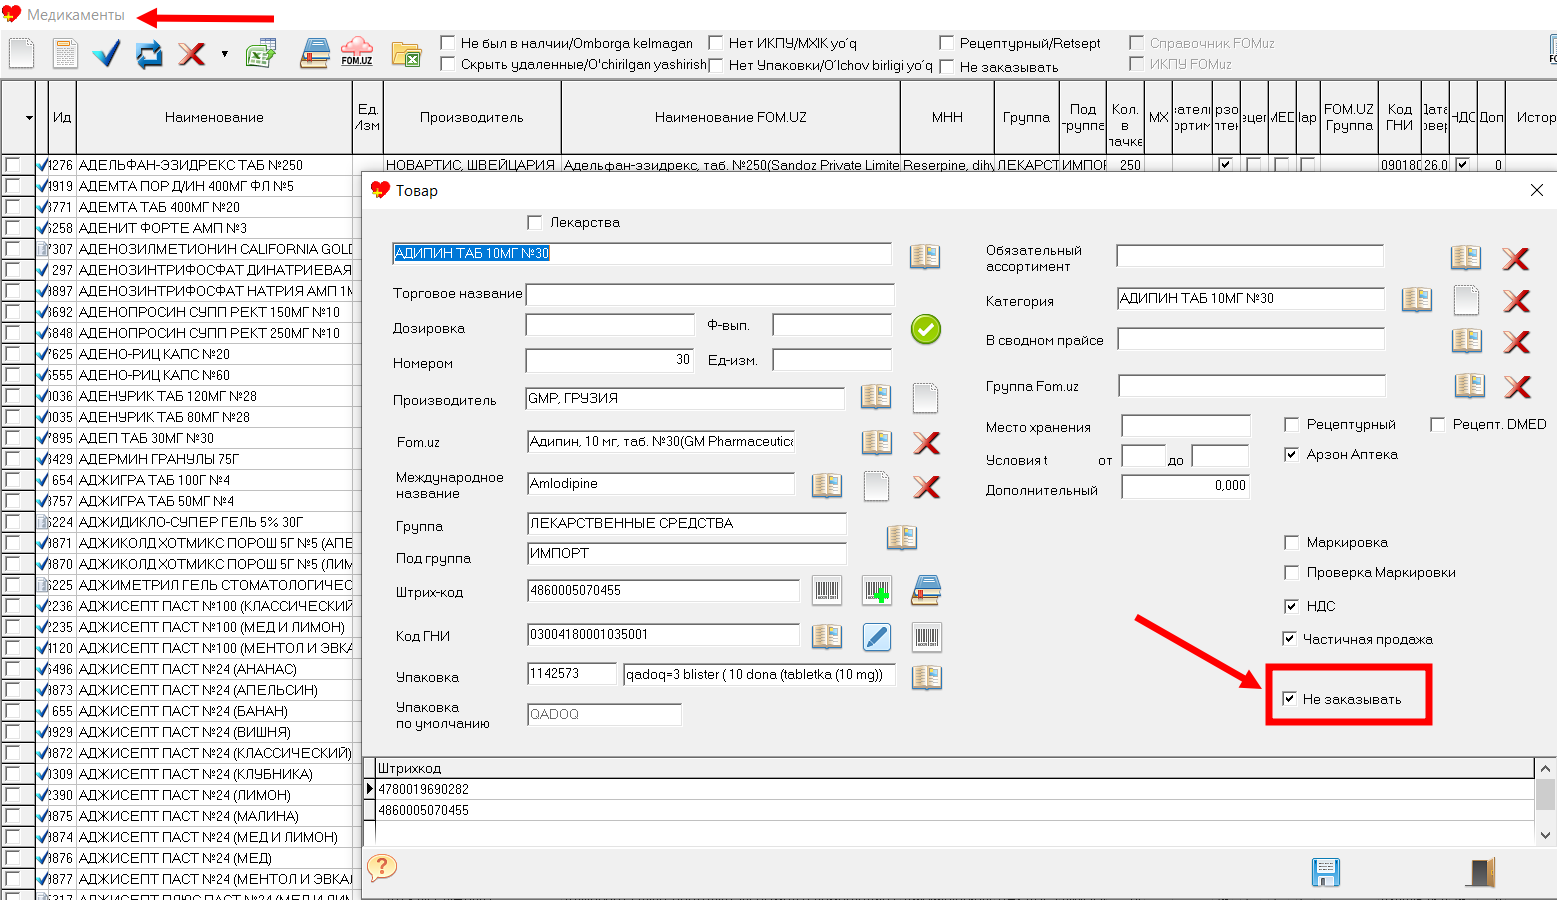This screenshot has width=1557, height=900.
Task: Open book lookup for 'В сводном прайсе'
Action: point(1467,340)
